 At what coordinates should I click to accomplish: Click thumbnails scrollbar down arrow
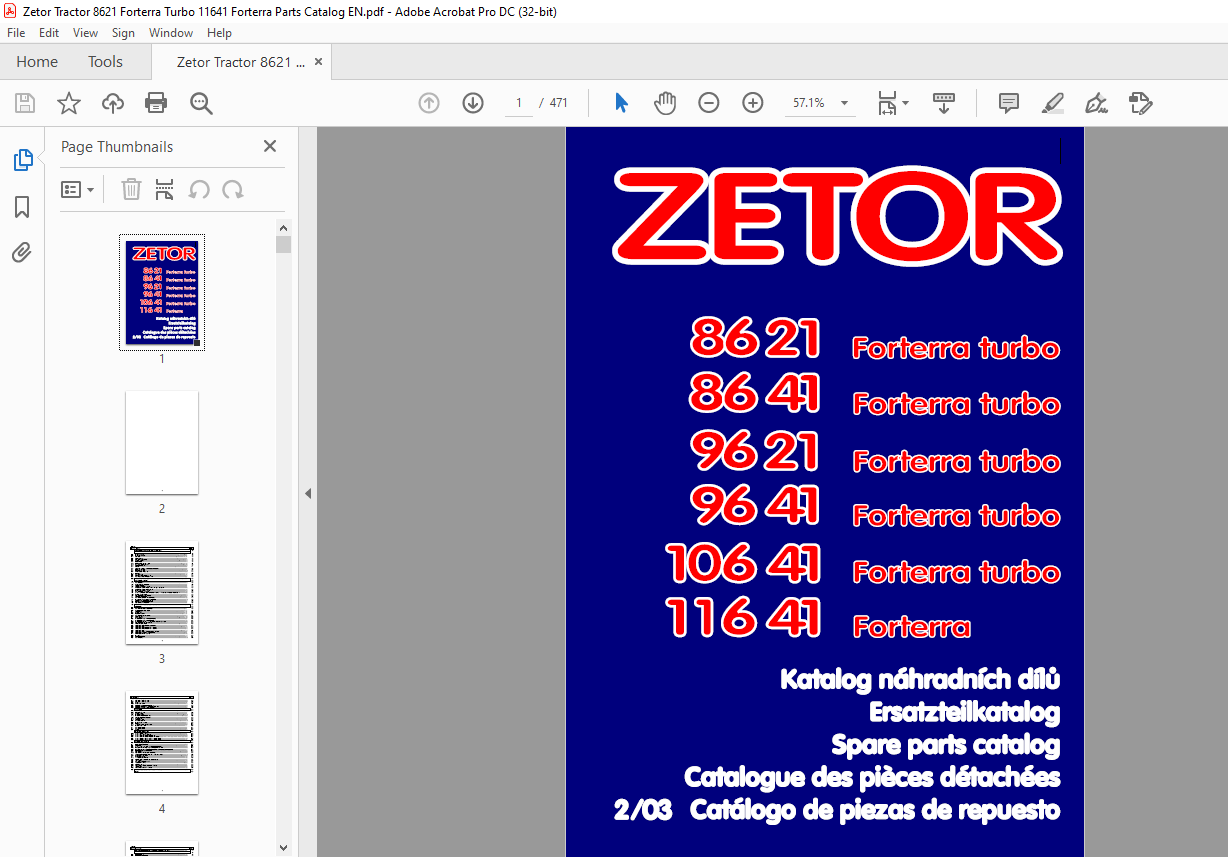click(x=284, y=849)
